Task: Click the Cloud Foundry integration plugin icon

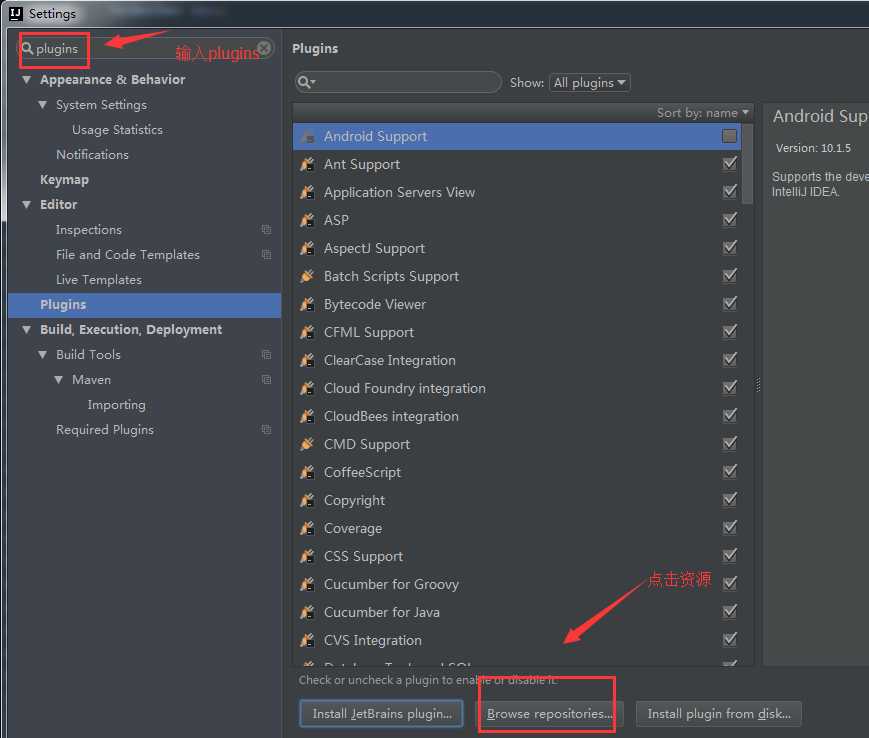Action: pos(307,388)
